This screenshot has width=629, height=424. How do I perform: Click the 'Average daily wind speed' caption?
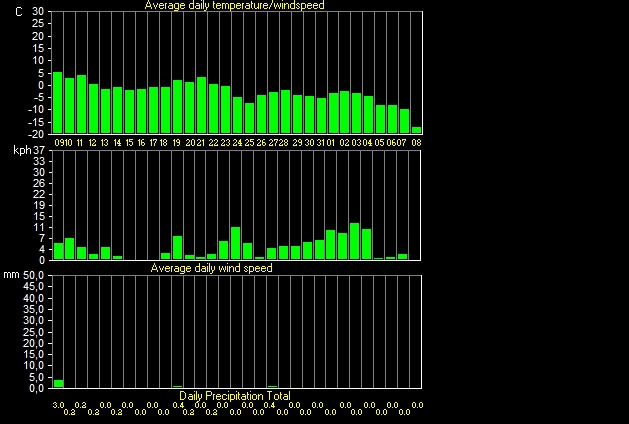(x=211, y=268)
